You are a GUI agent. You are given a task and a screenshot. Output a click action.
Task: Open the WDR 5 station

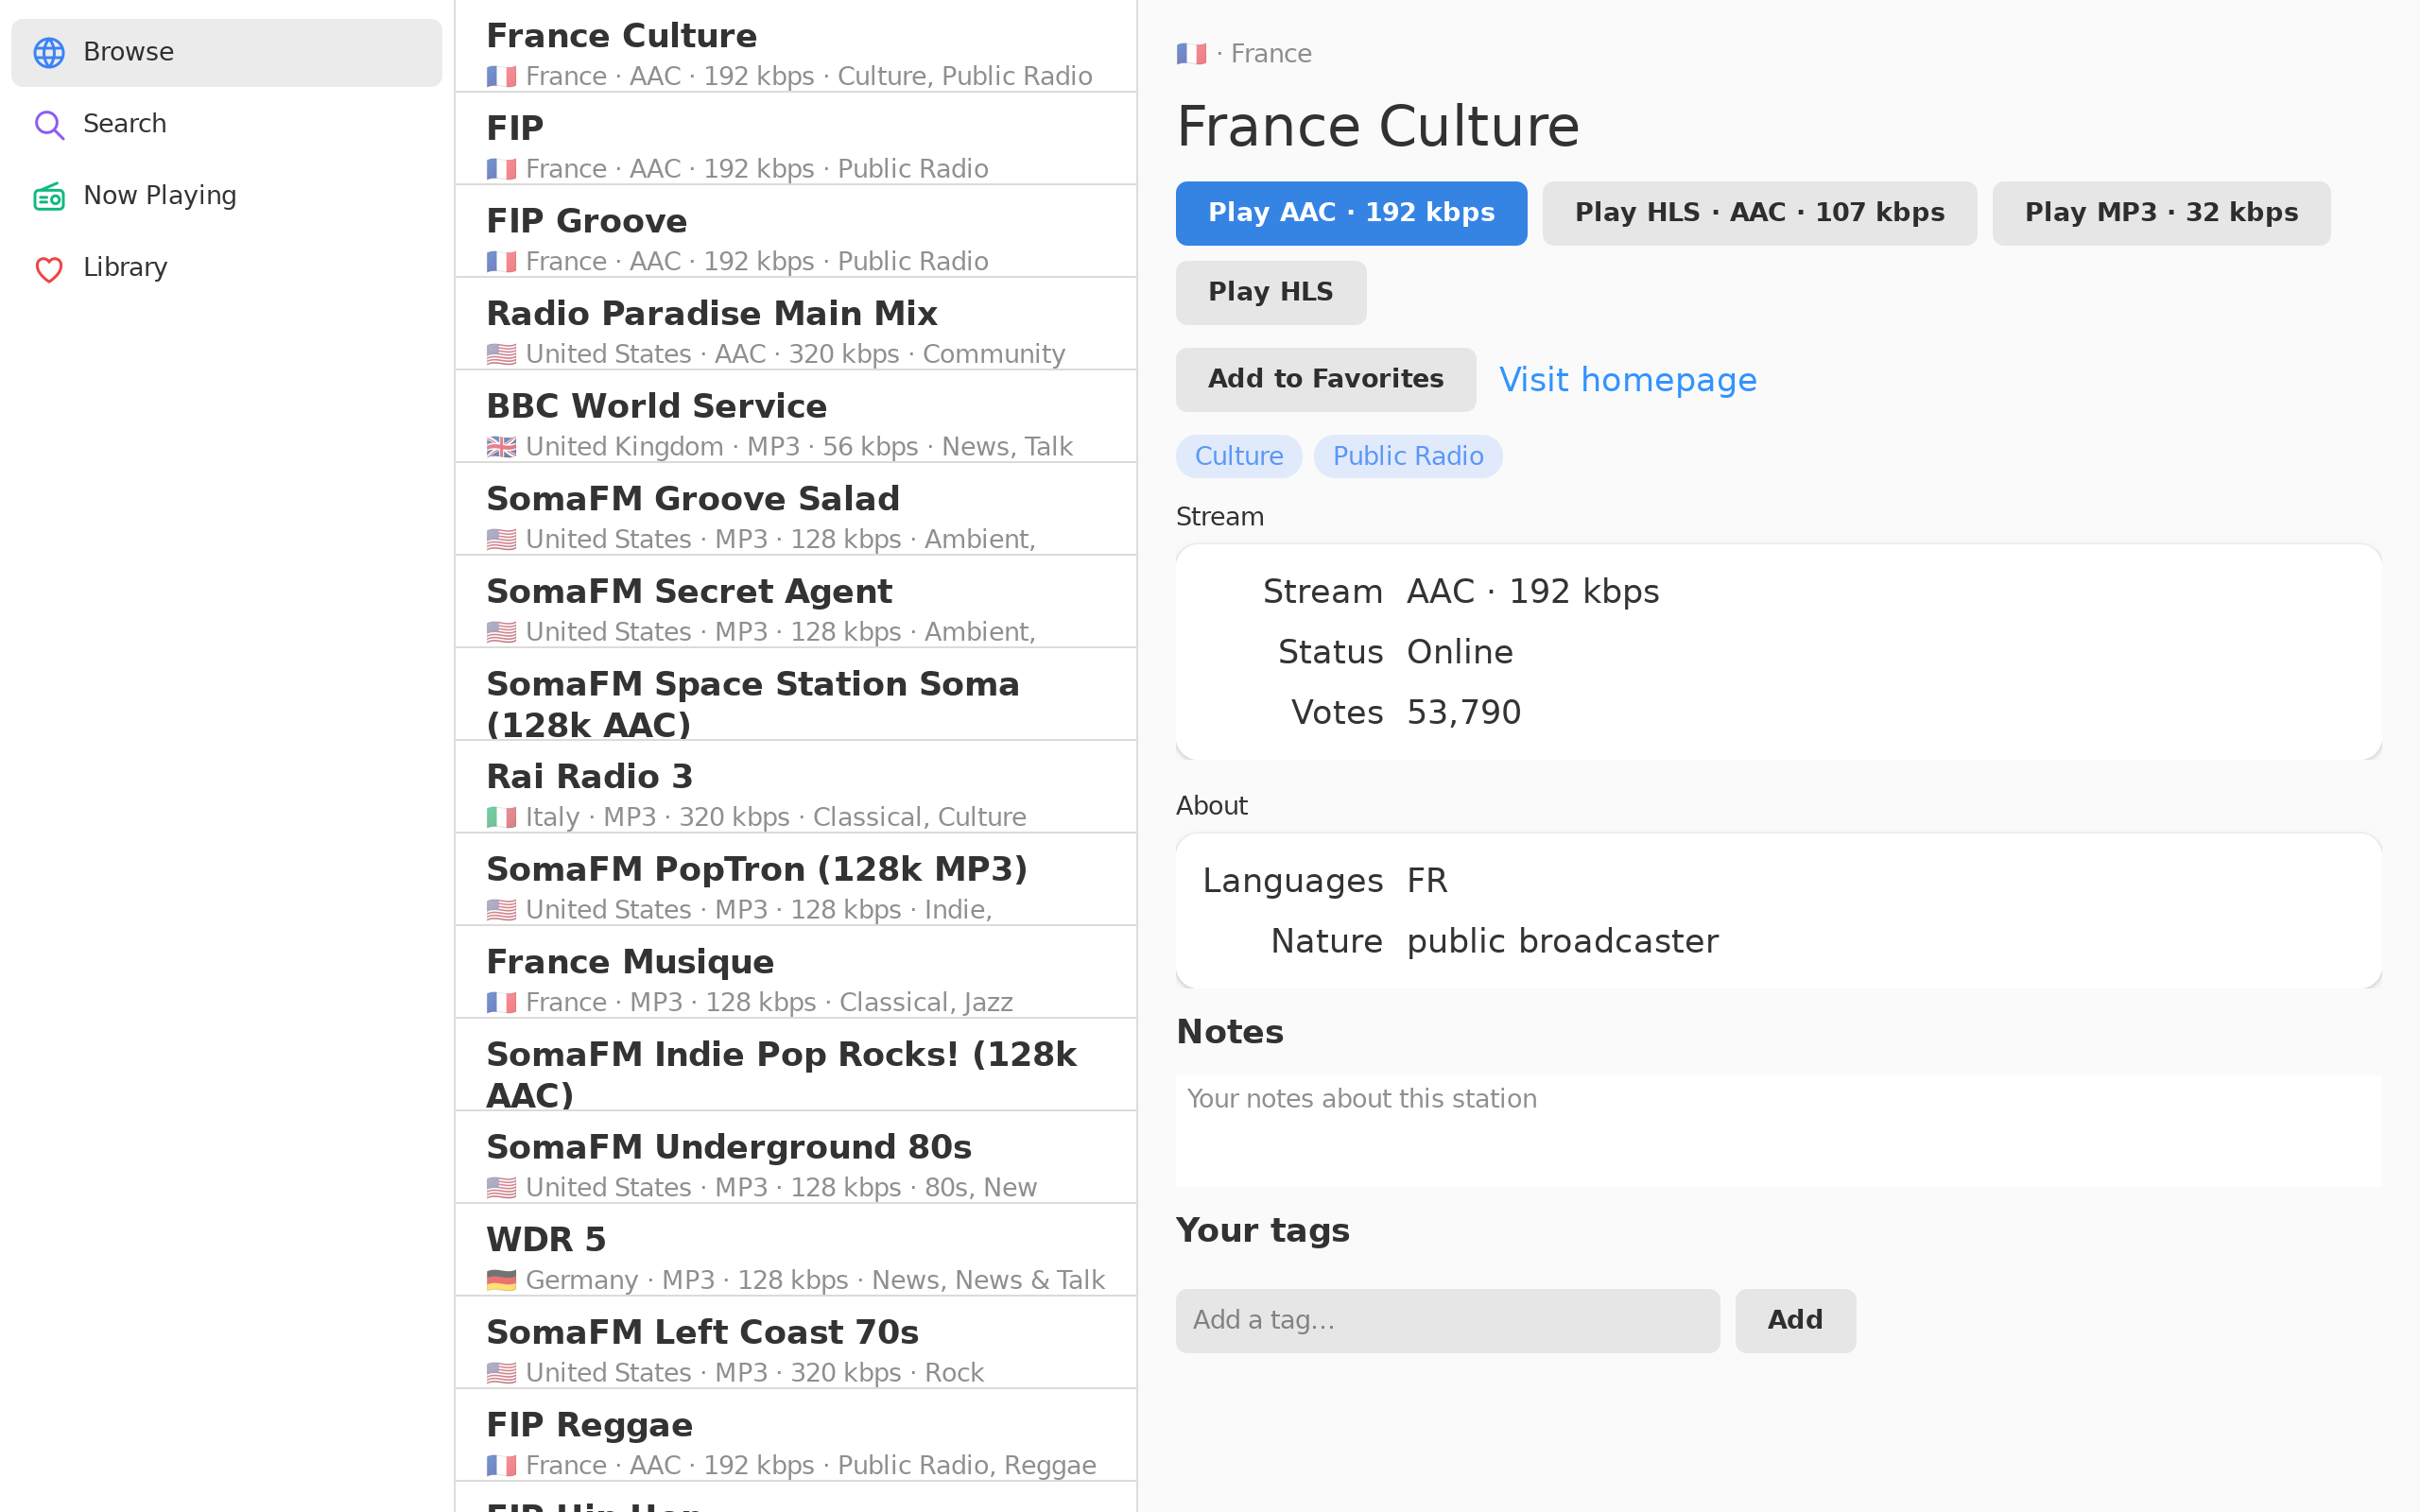796,1250
